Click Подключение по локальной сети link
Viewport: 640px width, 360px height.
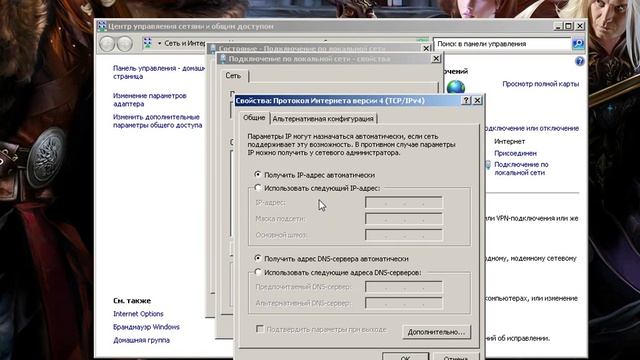(521, 169)
